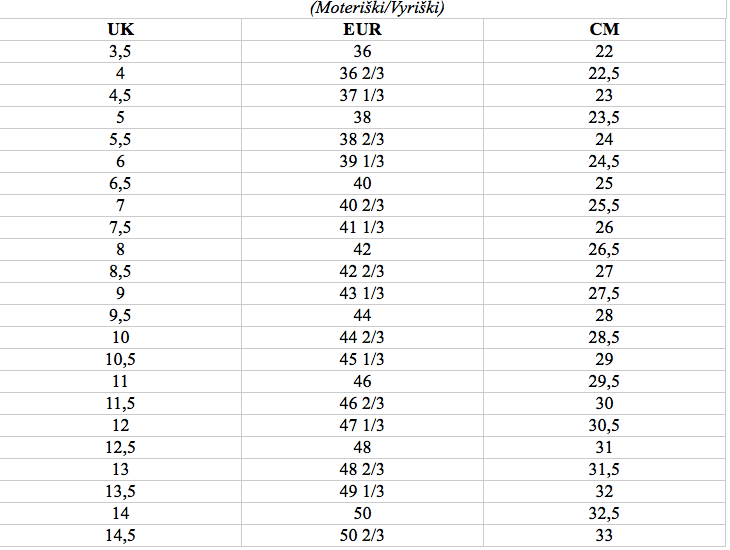This screenshot has width=730, height=550.
Task: Select the UK size 3,5 cell
Action: (121, 51)
